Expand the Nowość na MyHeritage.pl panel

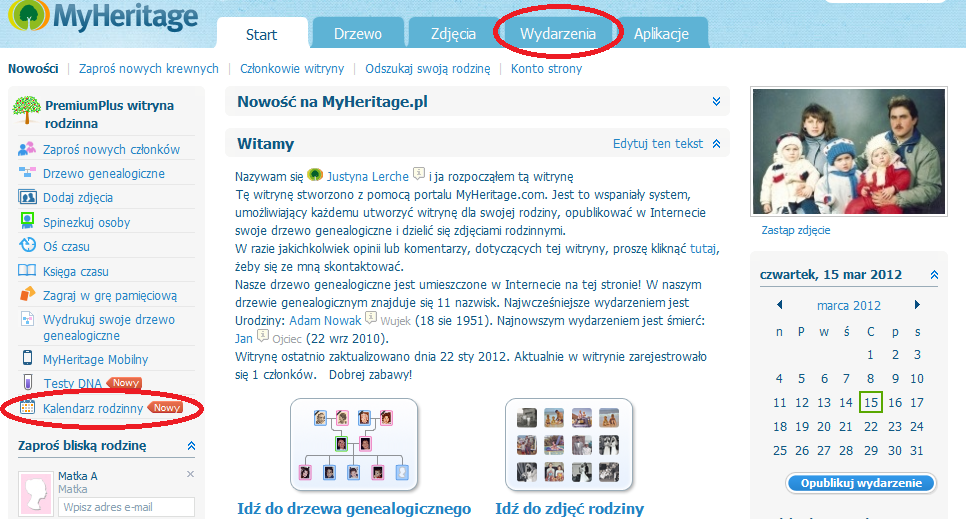[x=716, y=101]
